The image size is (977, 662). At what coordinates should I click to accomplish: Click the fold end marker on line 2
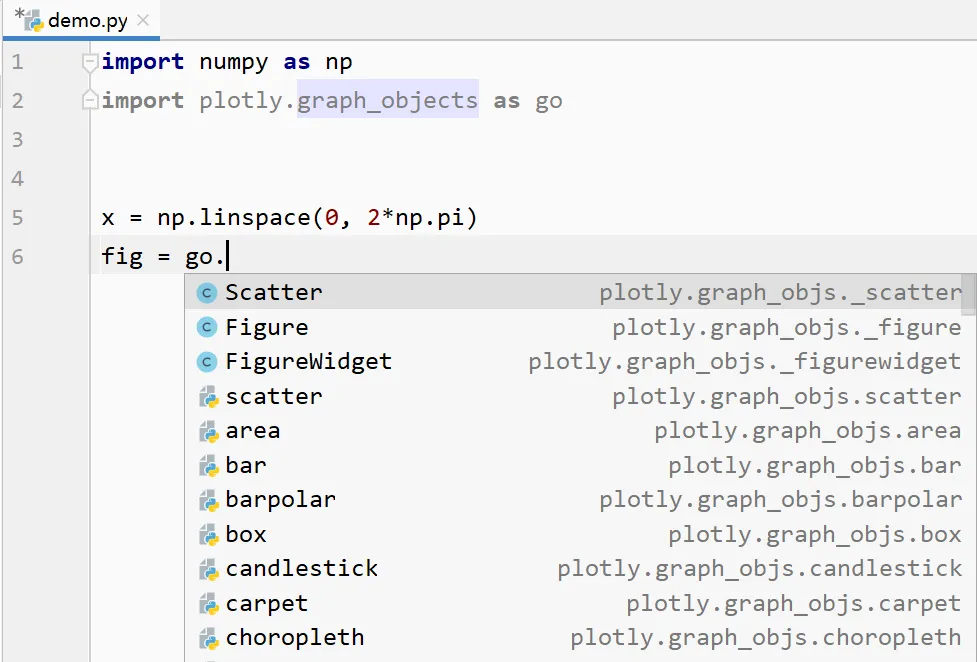[90, 100]
